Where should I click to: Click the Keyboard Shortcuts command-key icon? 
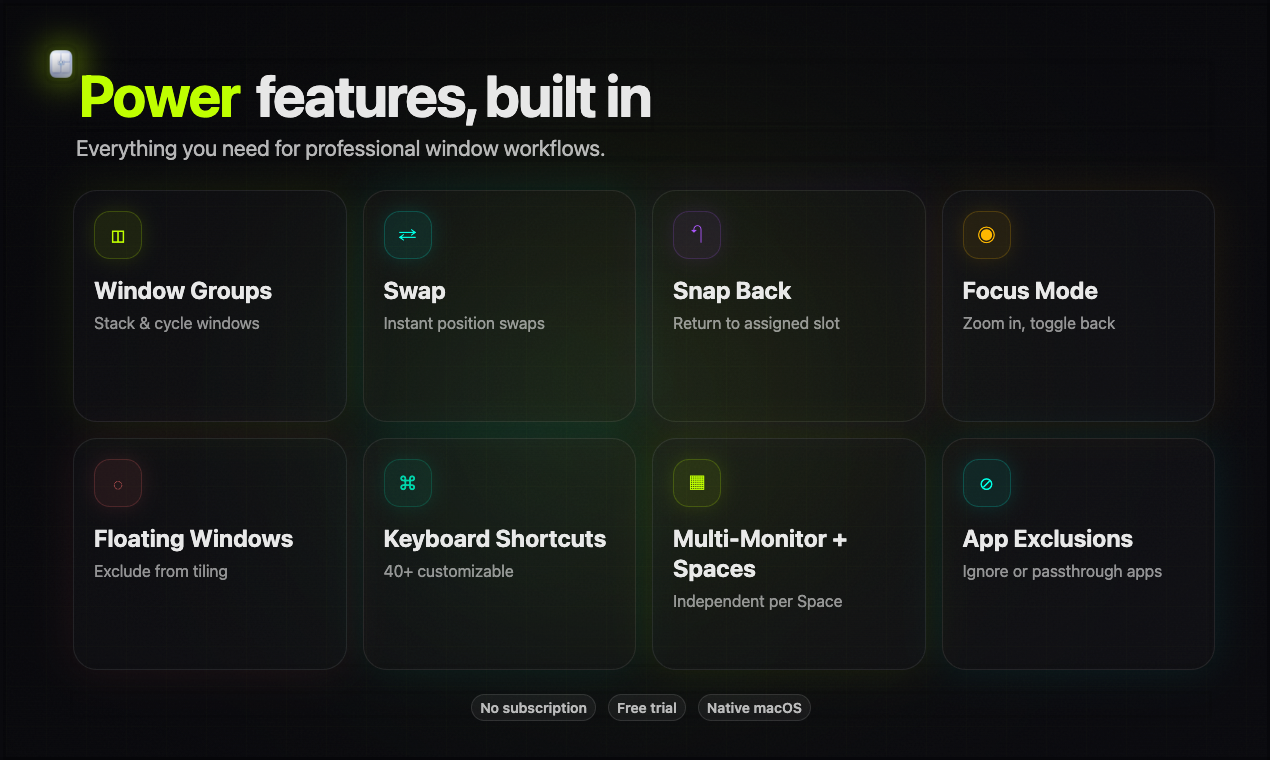[407, 482]
